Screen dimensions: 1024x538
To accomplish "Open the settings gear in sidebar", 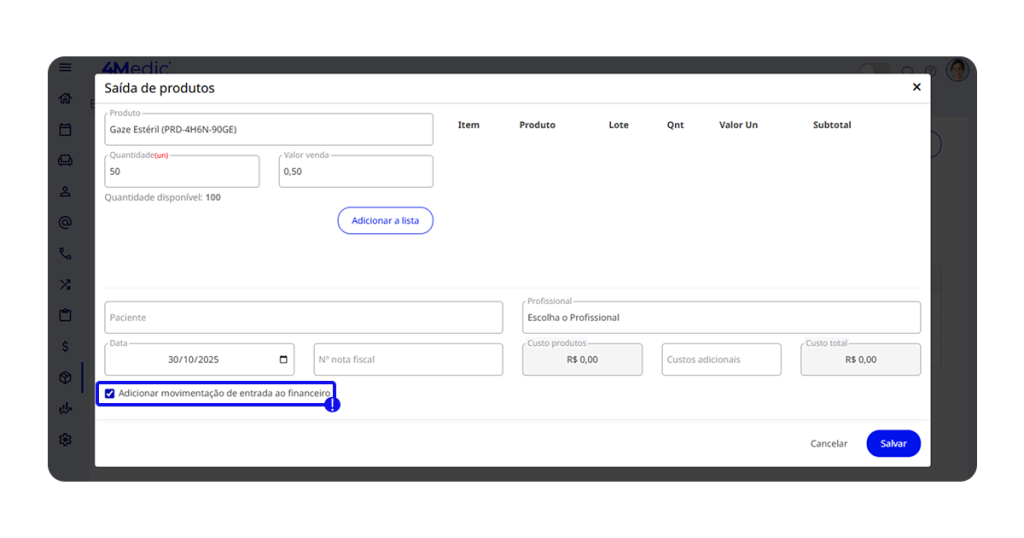I will click(65, 439).
